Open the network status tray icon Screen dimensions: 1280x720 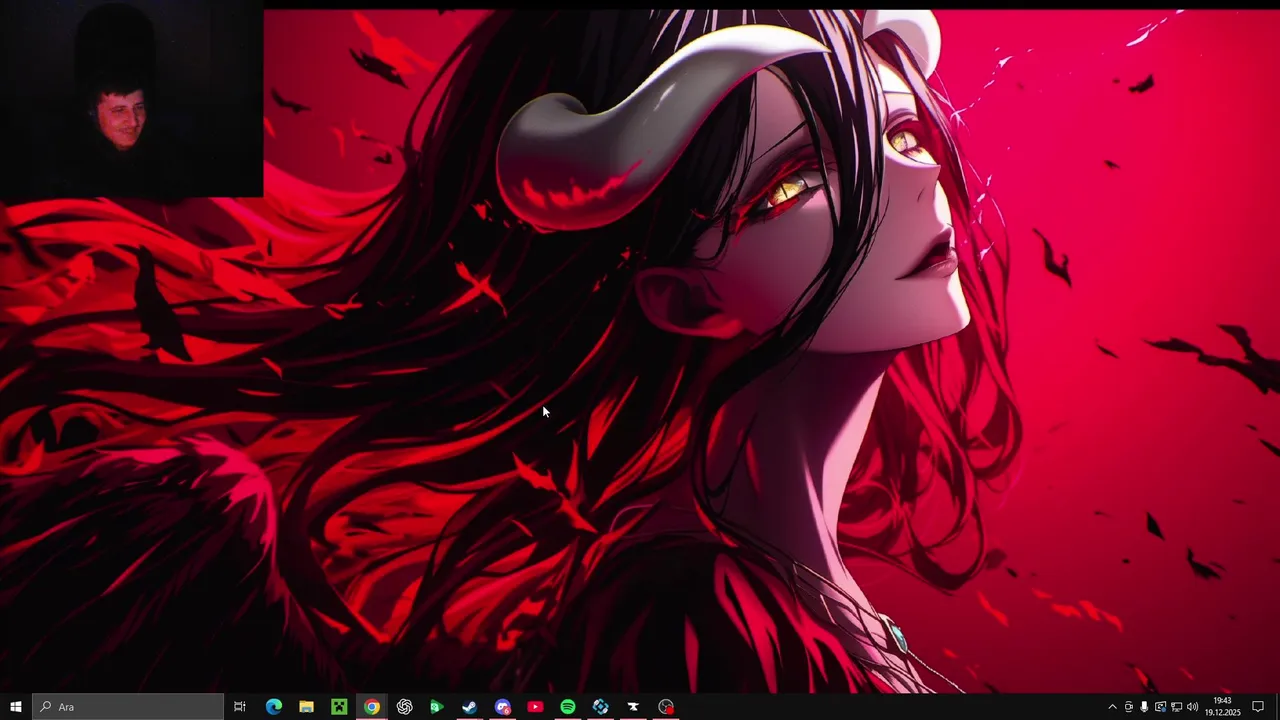coord(1176,707)
